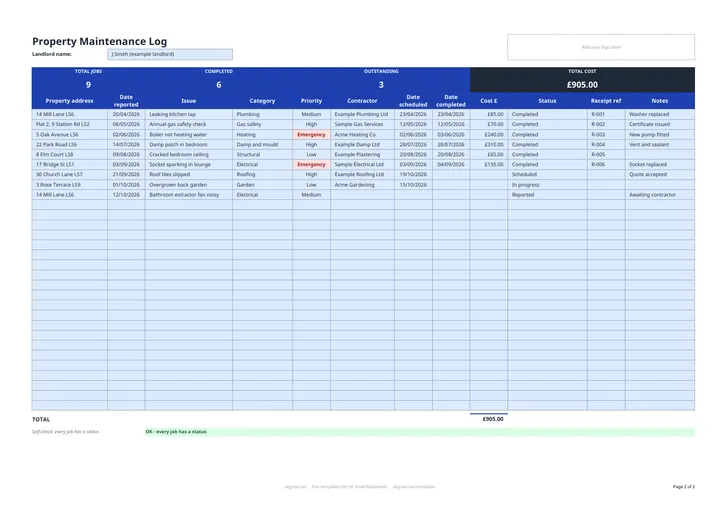Select the £240.00 cost cell

489,135
